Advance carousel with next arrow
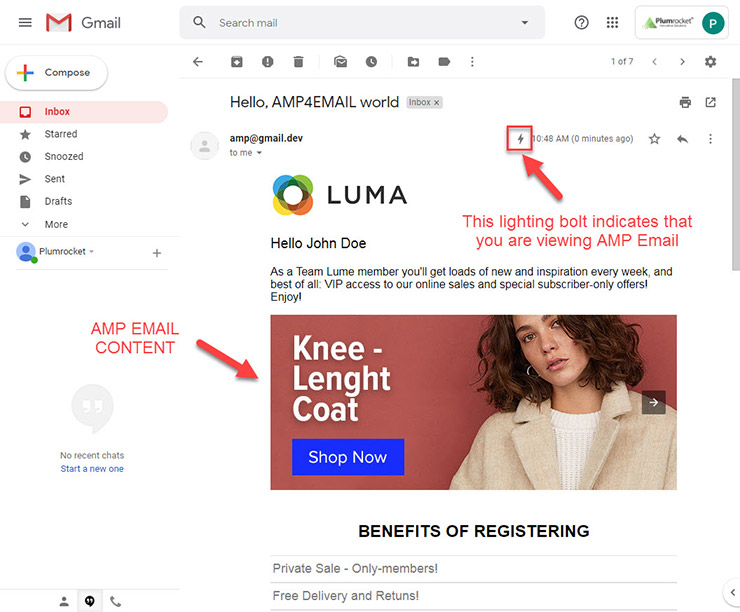 pos(654,402)
